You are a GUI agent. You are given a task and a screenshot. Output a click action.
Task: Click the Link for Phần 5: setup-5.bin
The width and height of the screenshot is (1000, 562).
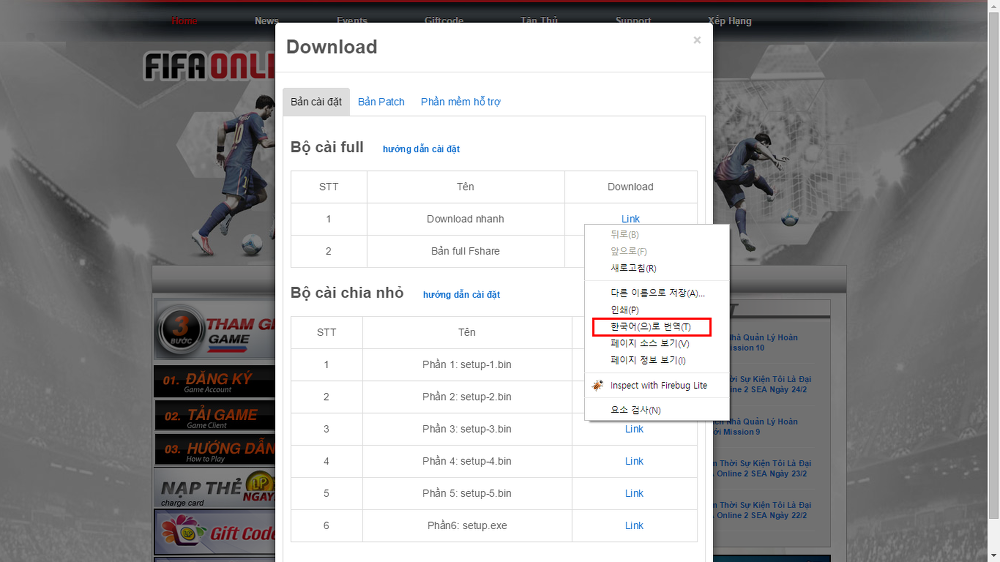point(634,493)
